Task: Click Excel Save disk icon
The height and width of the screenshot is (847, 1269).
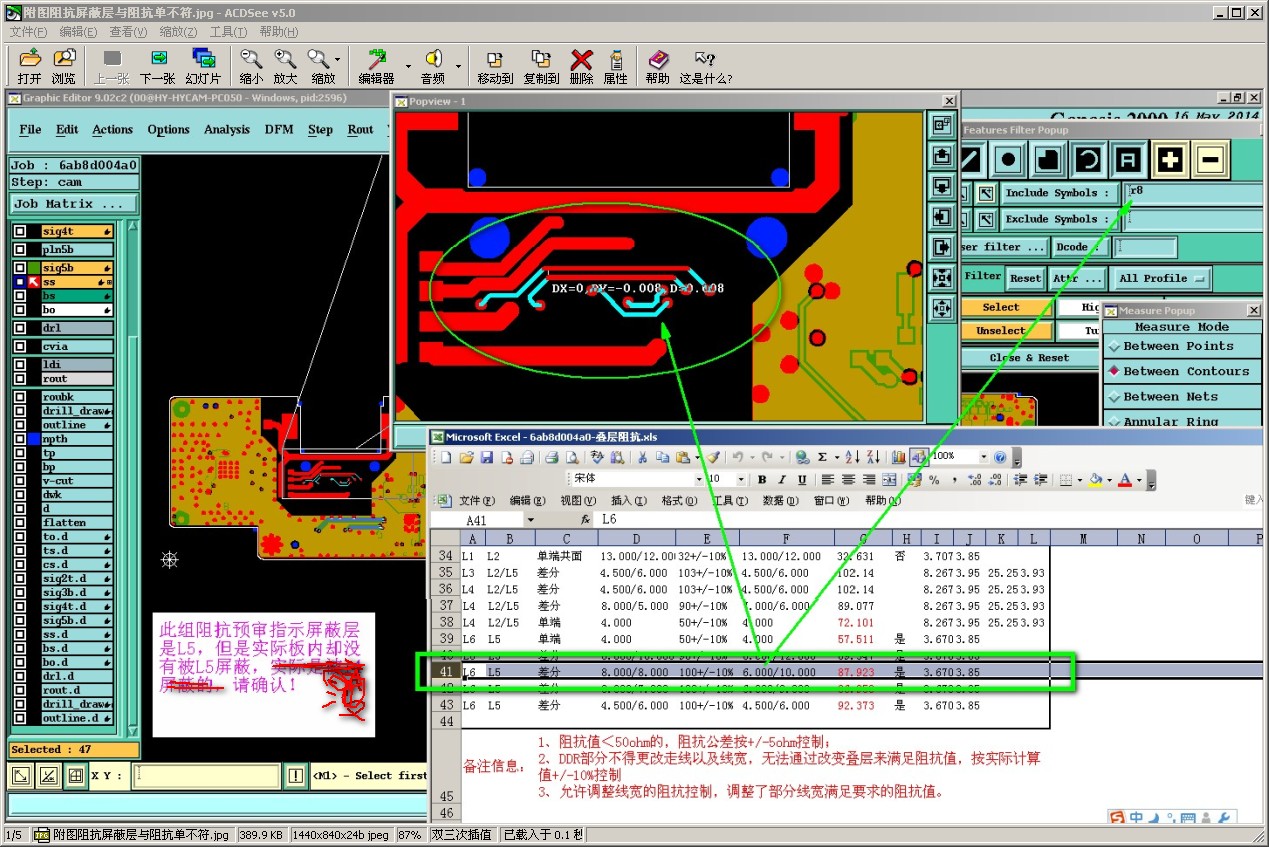Action: tap(487, 457)
